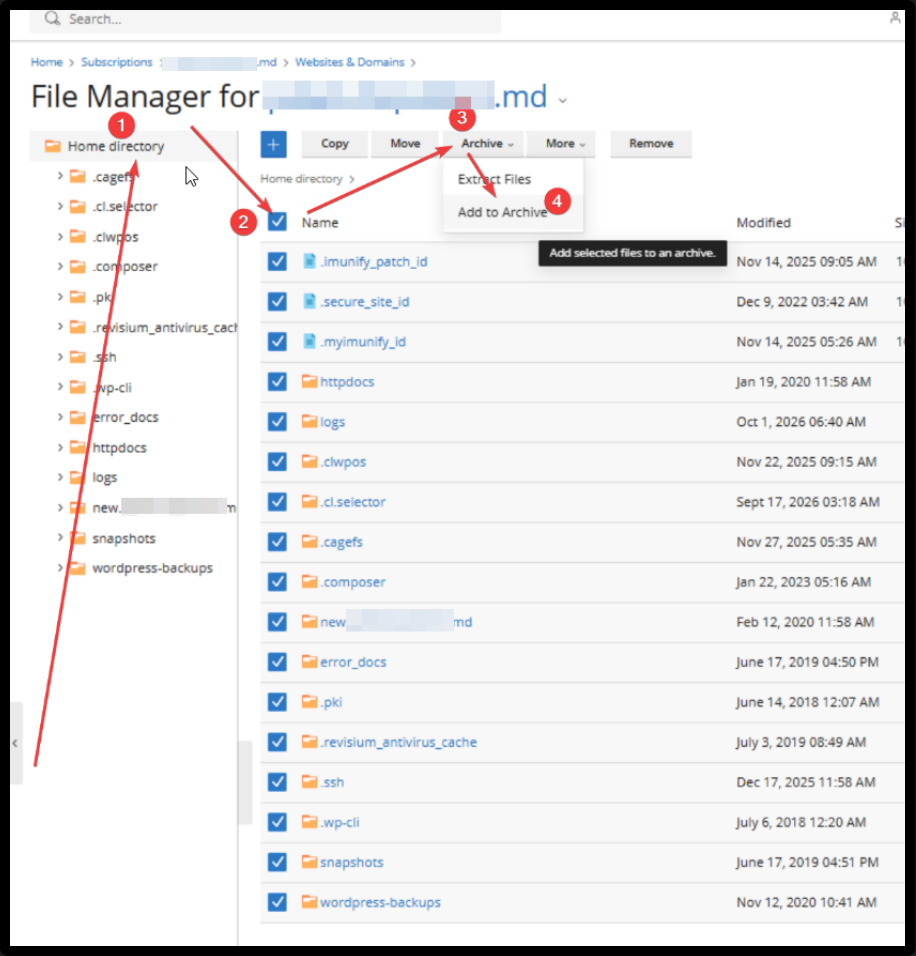This screenshot has height=956, width=916.
Task: Click the snapshots folder icon in file list
Action: coord(310,862)
